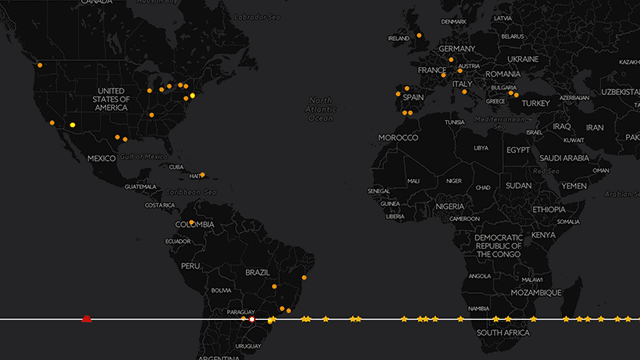640x360 pixels.
Task: Select the orange dot in Germany
Action: click(x=451, y=60)
